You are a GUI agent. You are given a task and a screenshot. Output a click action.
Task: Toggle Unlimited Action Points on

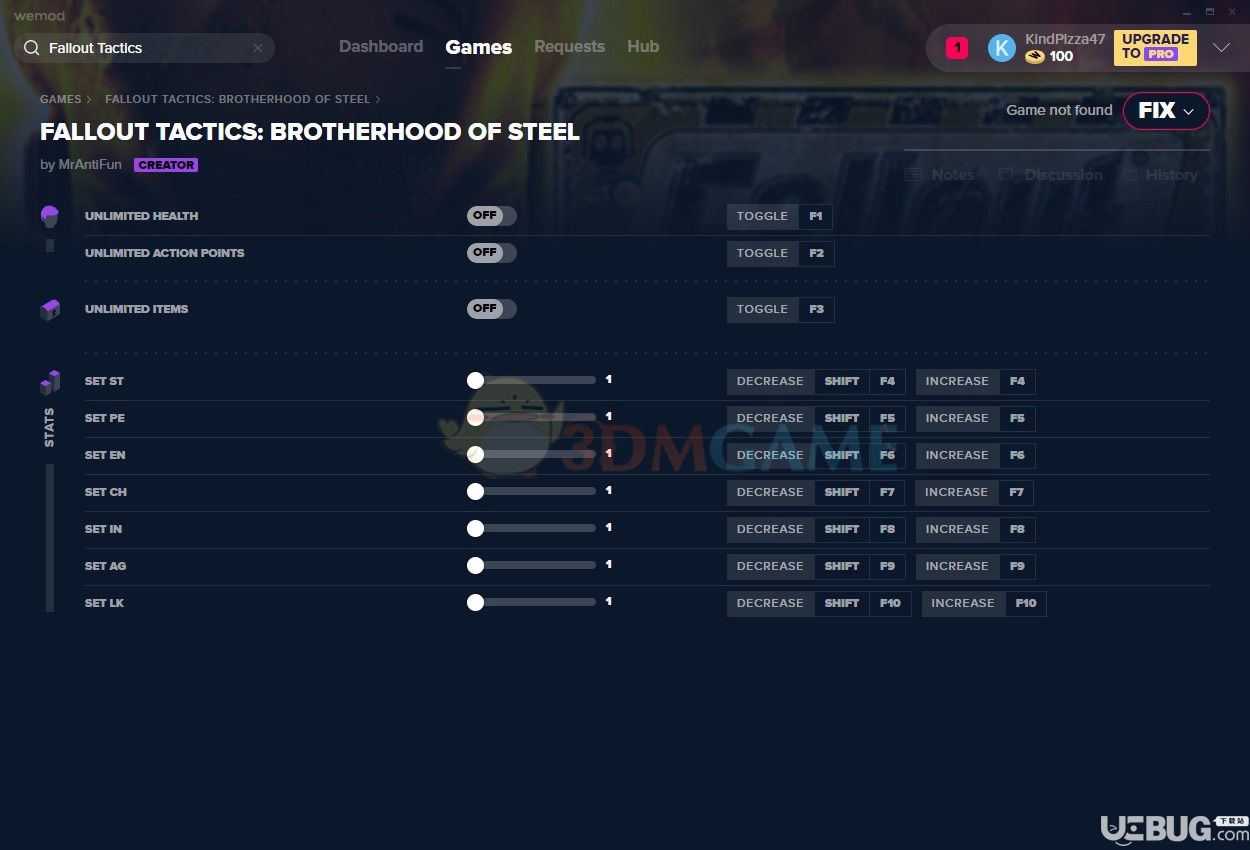(x=491, y=253)
